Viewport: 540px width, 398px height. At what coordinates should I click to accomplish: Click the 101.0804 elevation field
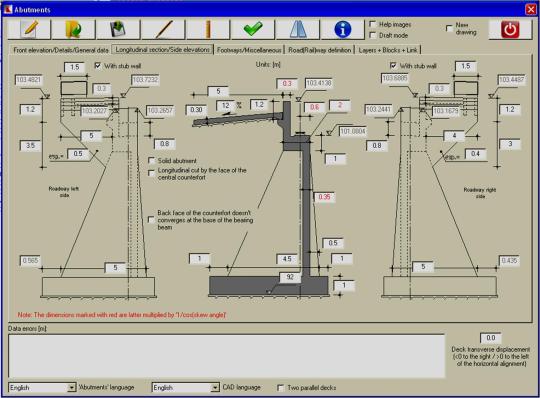(353, 132)
